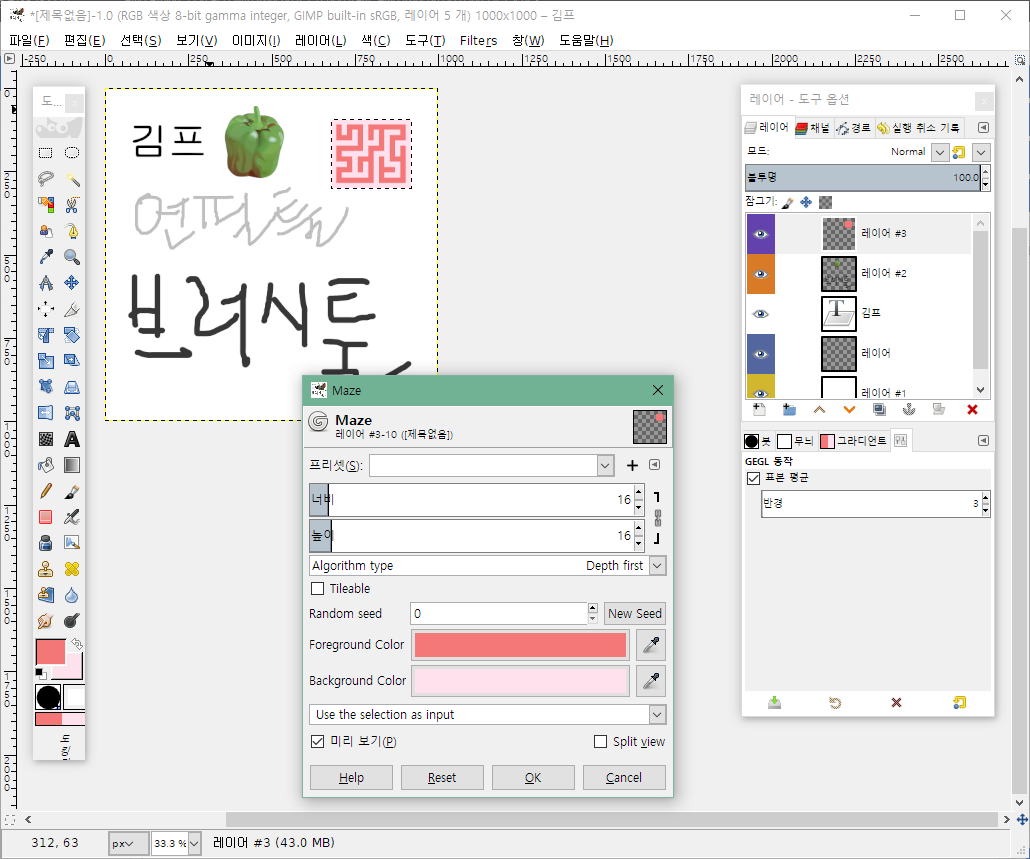Open the px unit dropdown in status bar
1030x859 pixels.
(128, 843)
